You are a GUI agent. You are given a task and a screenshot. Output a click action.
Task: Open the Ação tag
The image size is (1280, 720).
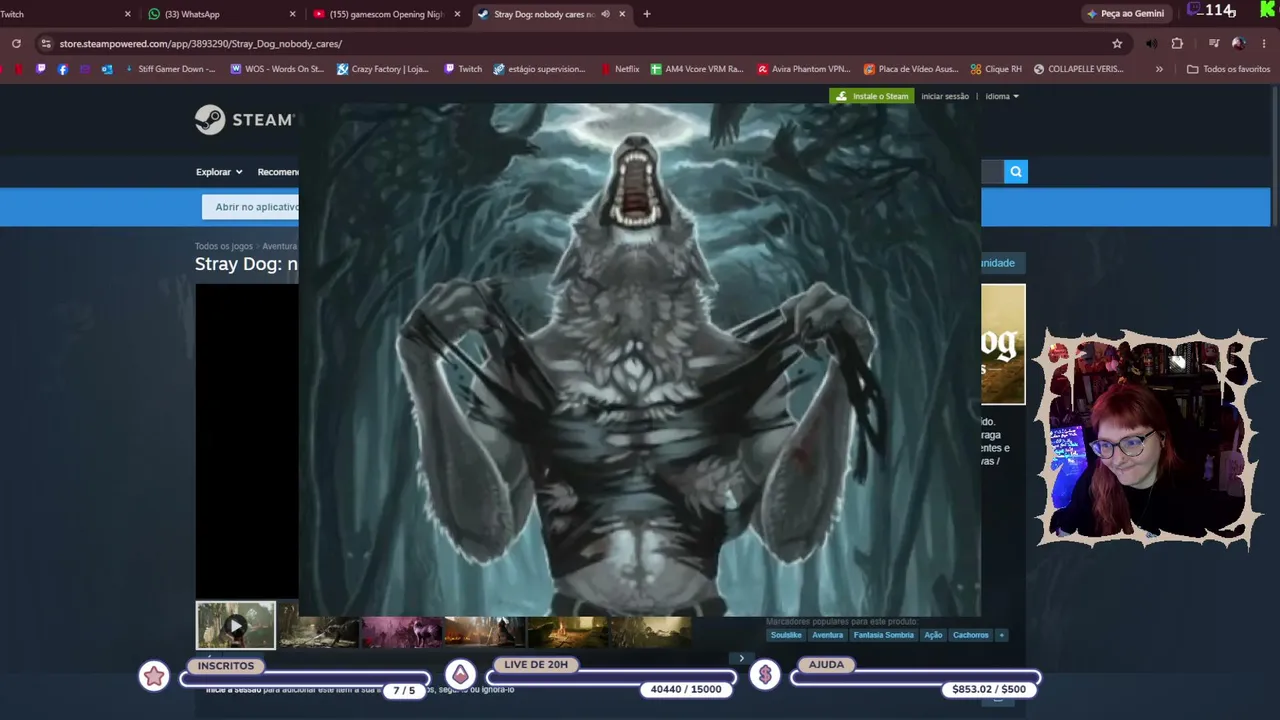coord(933,635)
